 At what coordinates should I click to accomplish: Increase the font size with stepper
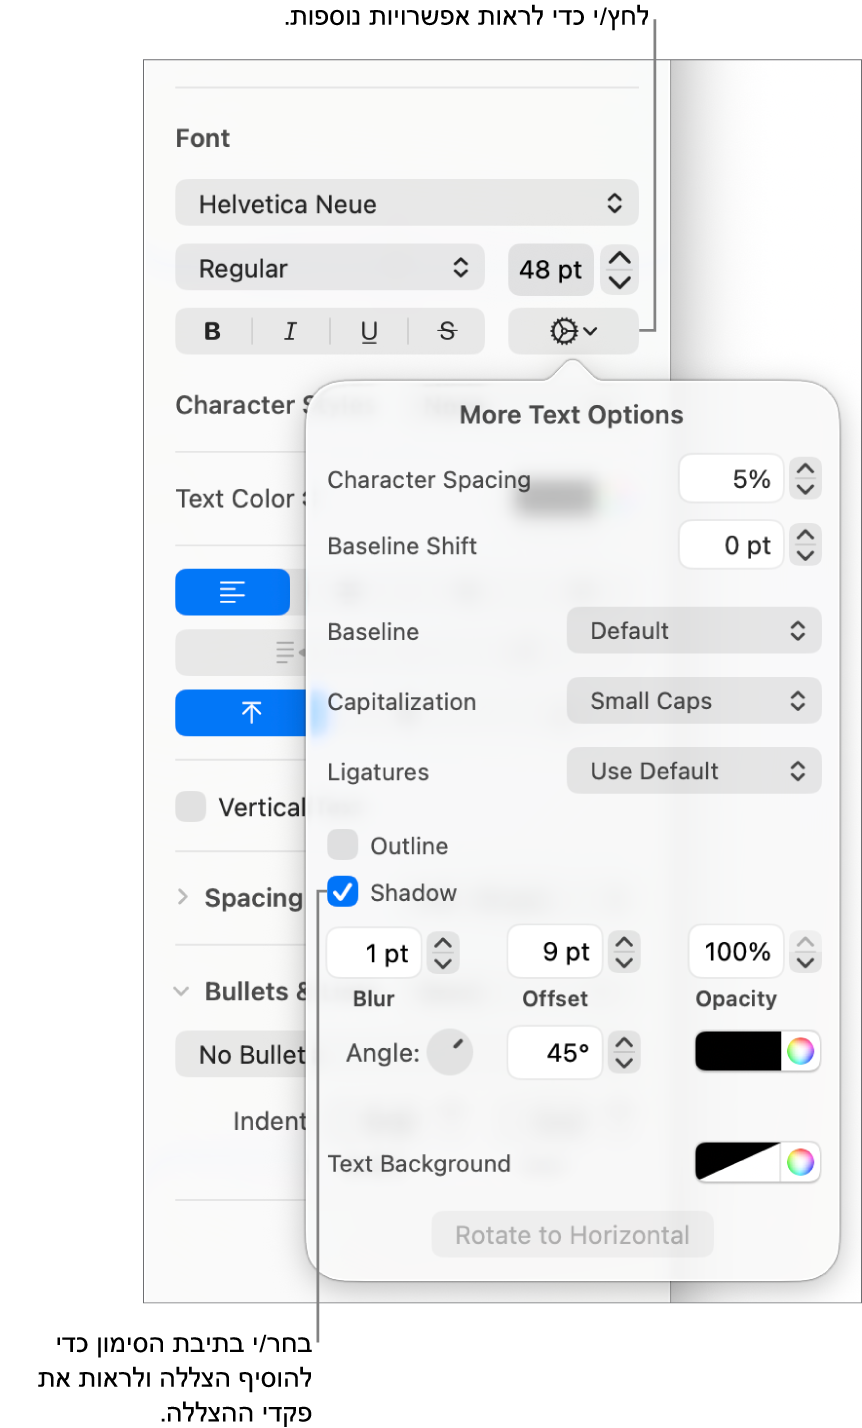point(620,258)
